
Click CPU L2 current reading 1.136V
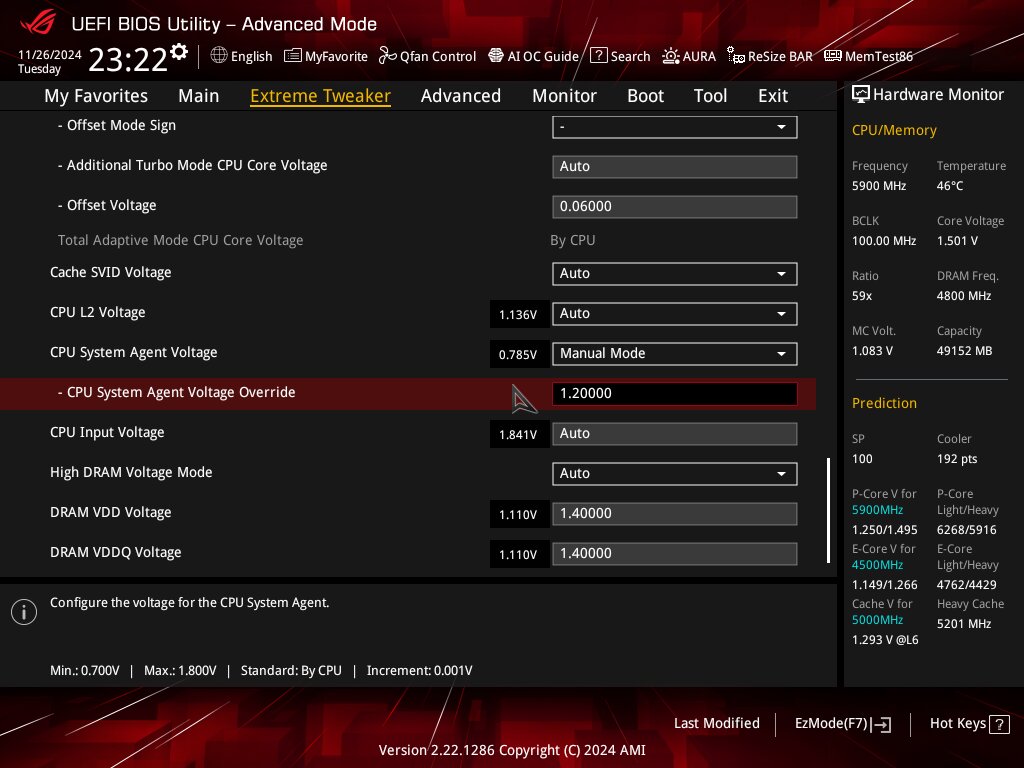(518, 314)
